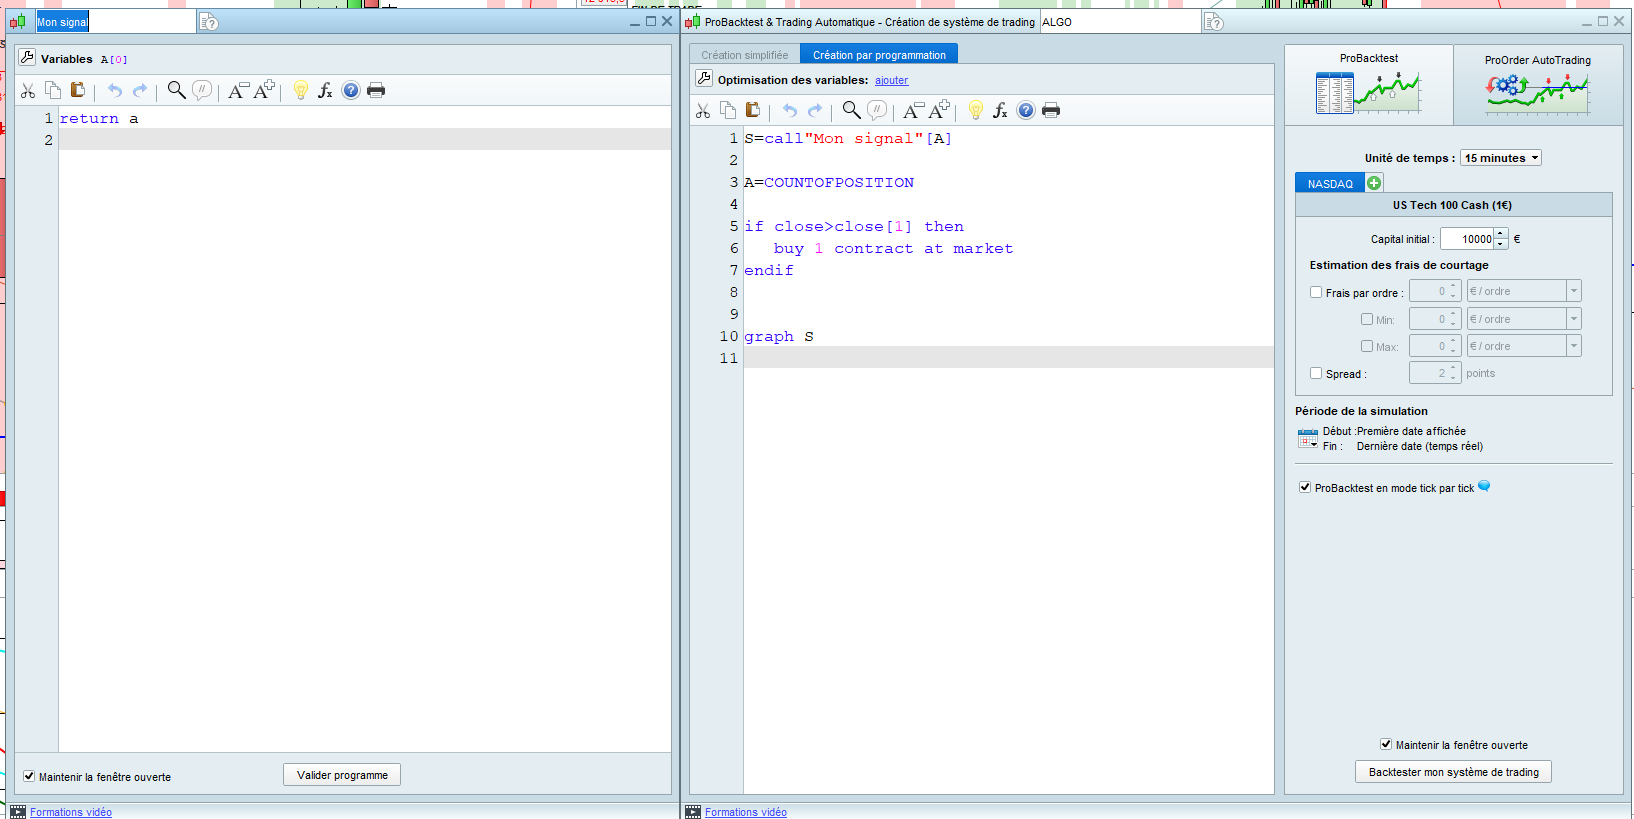Enable the Frais par ordre checkbox
This screenshot has height=819, width=1634.
[x=1316, y=292]
